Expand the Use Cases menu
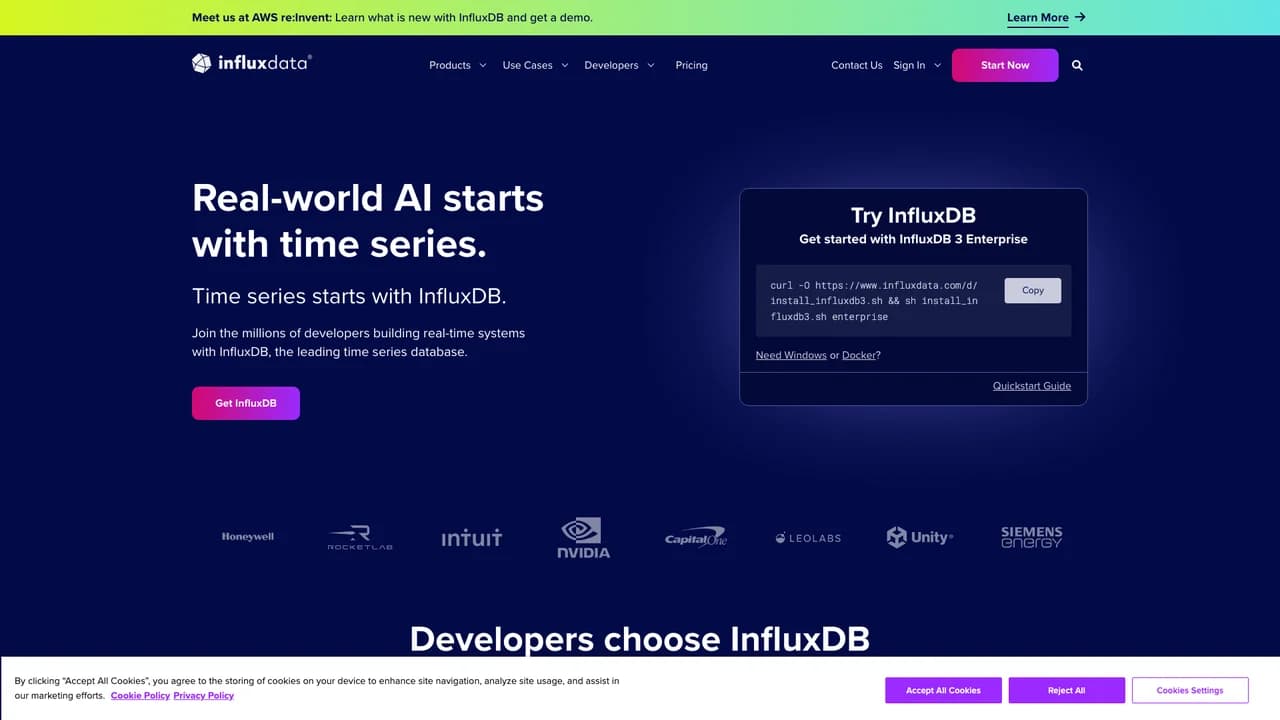The height and width of the screenshot is (720, 1280). point(535,65)
